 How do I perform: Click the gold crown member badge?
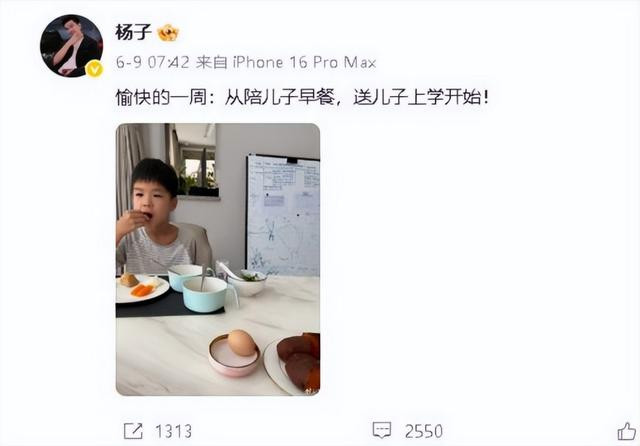[168, 33]
